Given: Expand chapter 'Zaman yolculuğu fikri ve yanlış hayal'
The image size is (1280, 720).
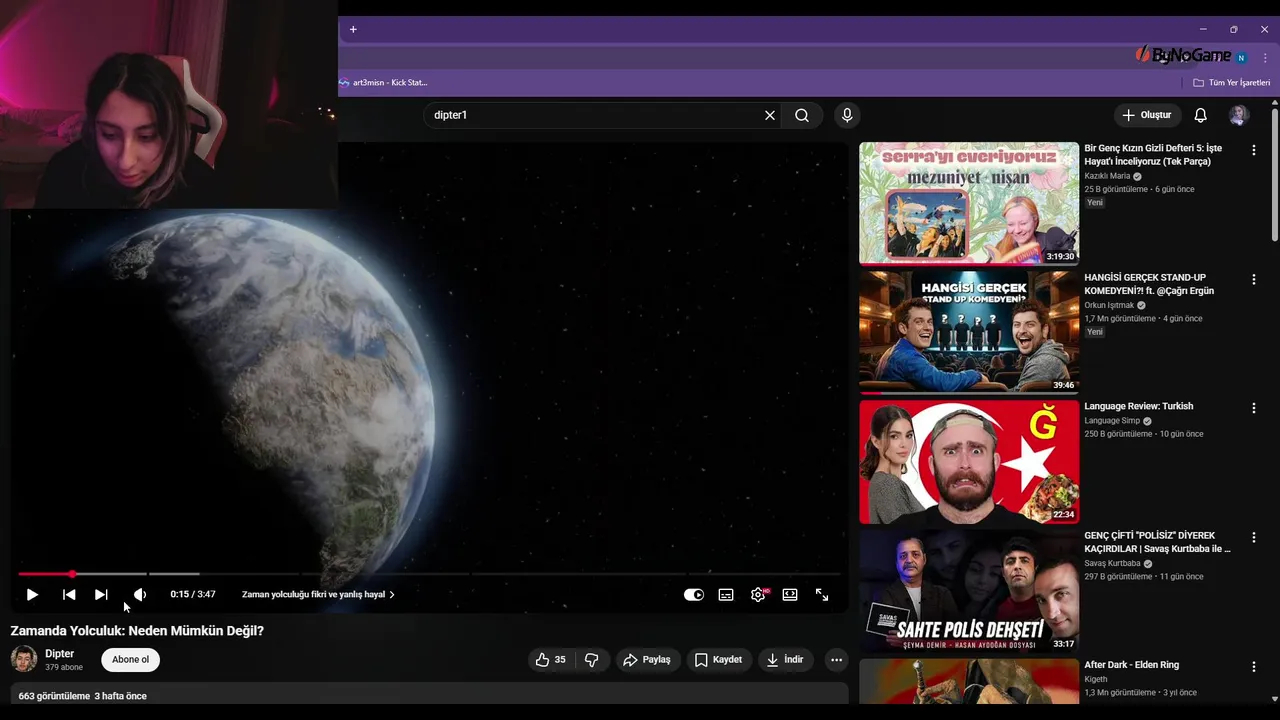Looking at the screenshot, I should click(x=318, y=594).
